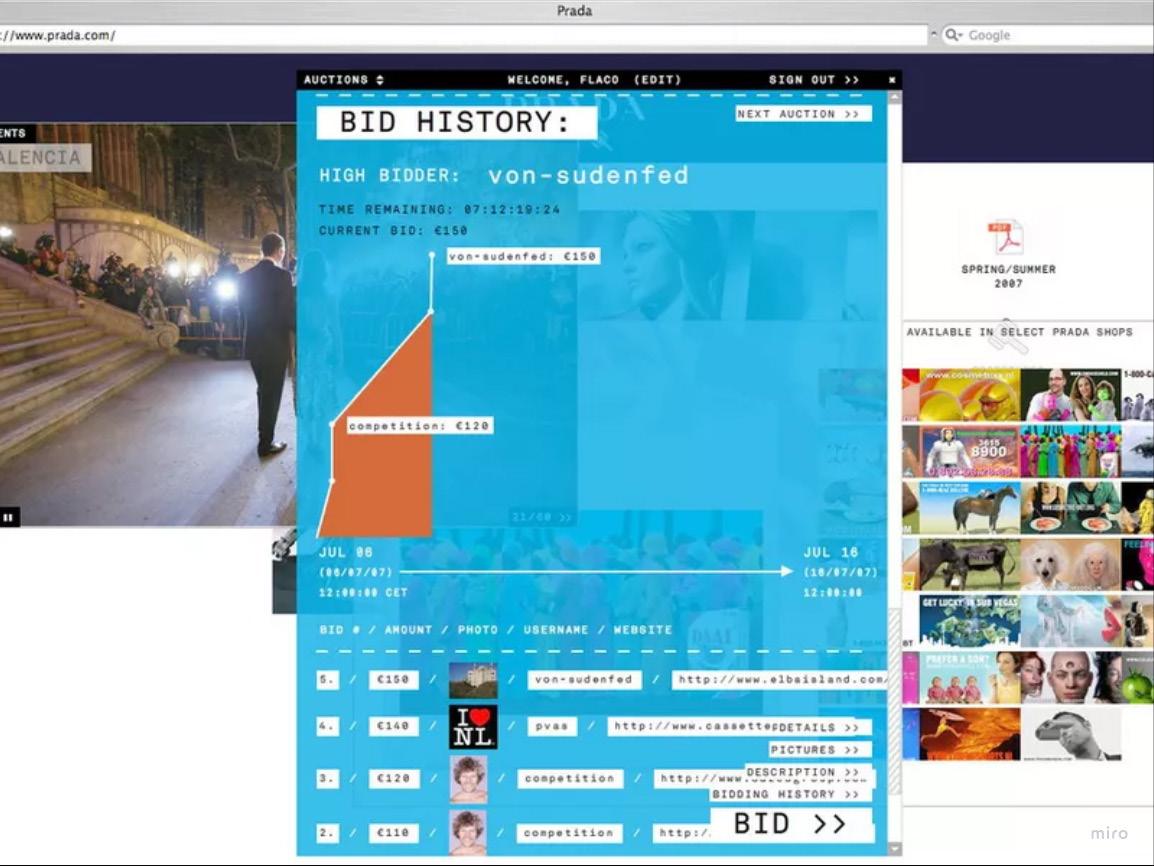Viewport: 1154px width, 866px height.
Task: Click the BID >> button
Action: pos(791,824)
